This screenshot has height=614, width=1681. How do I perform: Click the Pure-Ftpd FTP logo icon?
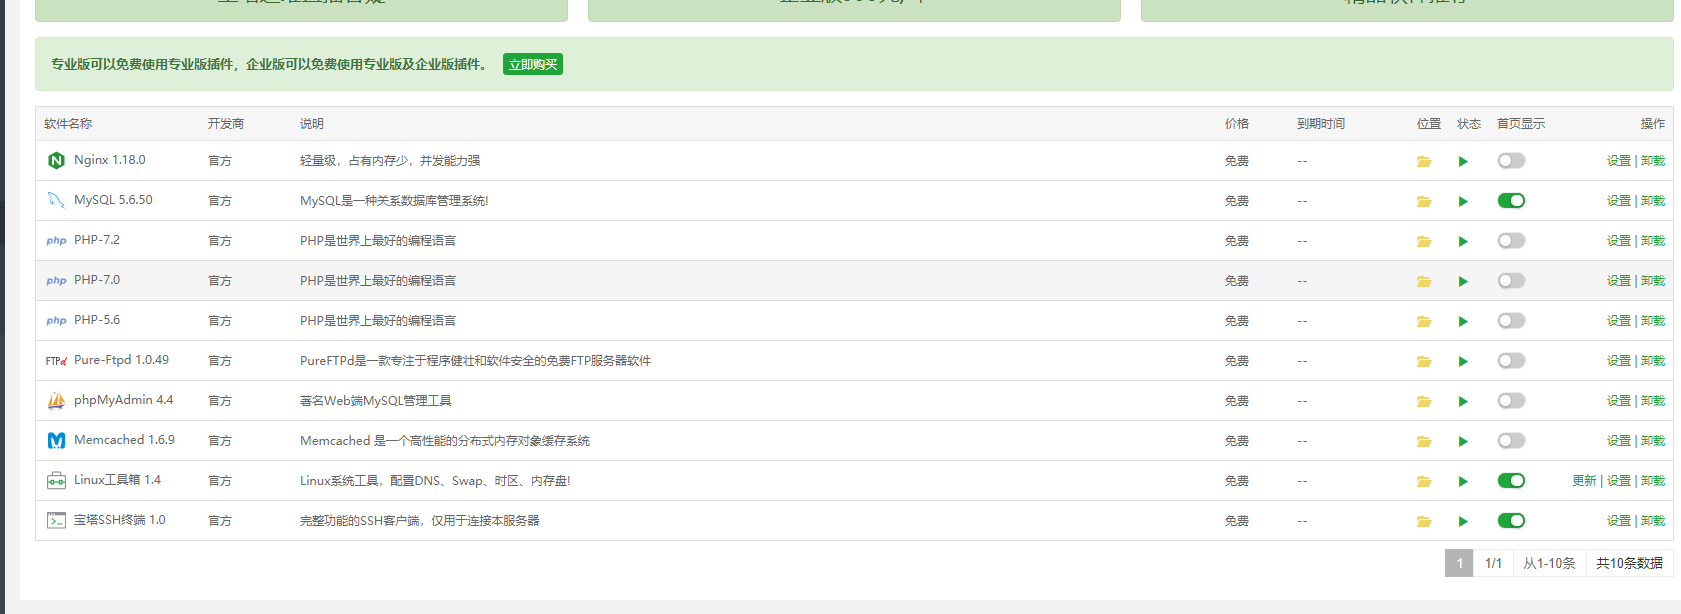point(56,360)
